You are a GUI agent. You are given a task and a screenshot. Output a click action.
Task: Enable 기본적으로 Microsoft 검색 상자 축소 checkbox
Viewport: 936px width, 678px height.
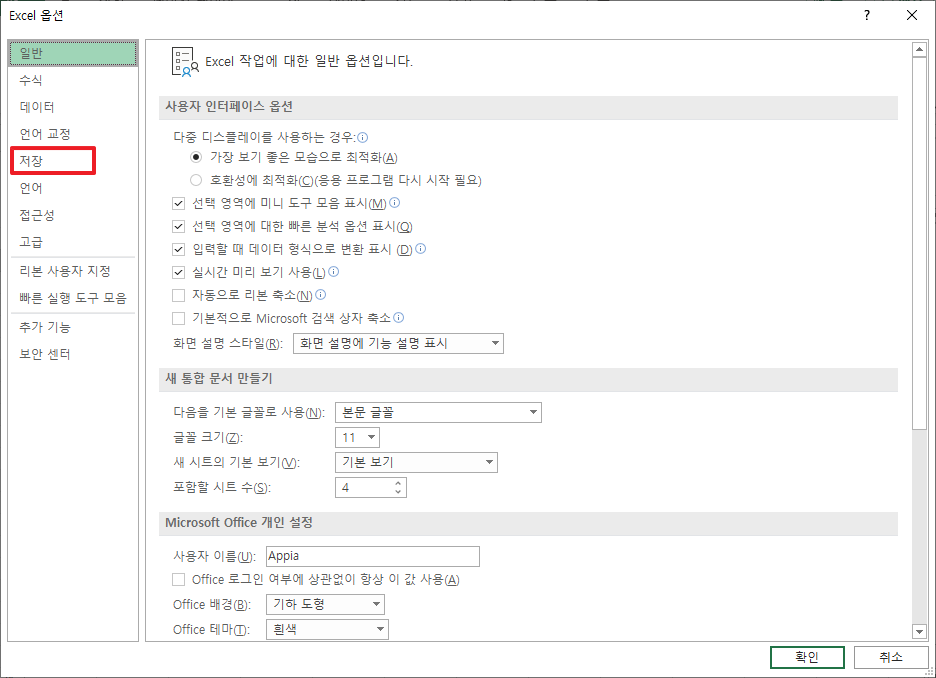pyautogui.click(x=178, y=318)
